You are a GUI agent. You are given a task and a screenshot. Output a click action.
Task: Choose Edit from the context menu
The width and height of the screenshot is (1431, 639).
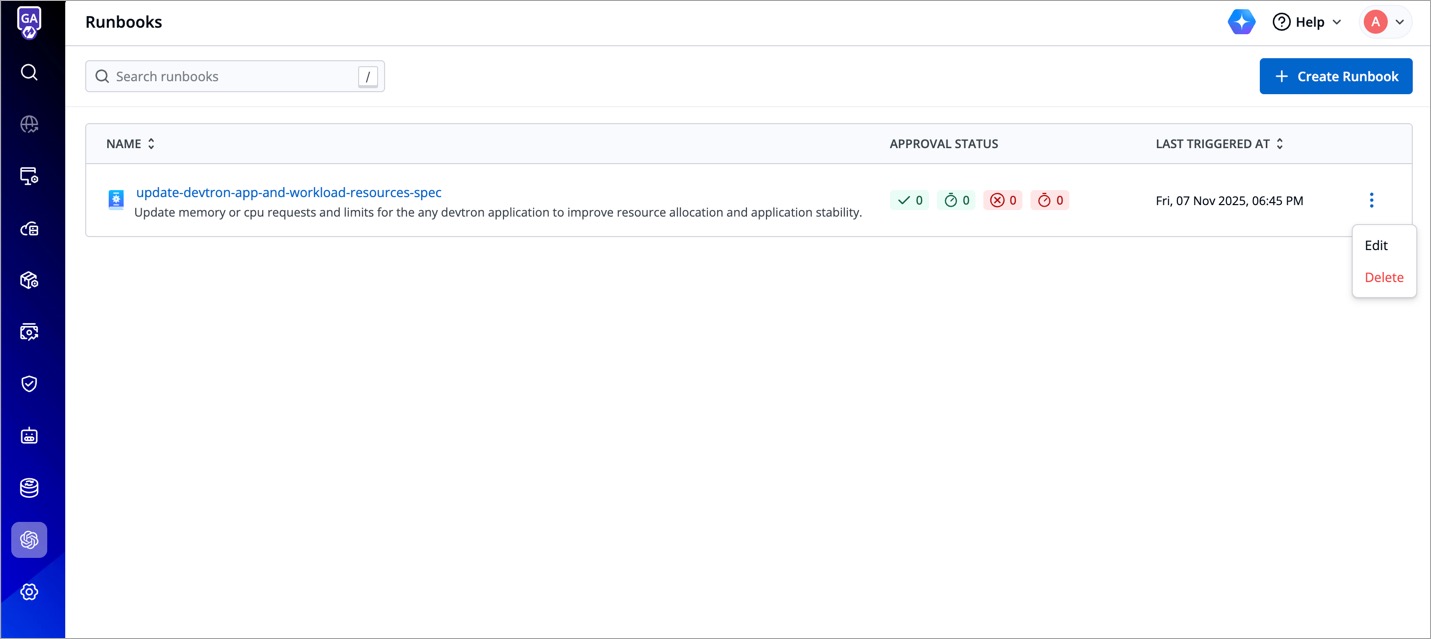(x=1376, y=245)
